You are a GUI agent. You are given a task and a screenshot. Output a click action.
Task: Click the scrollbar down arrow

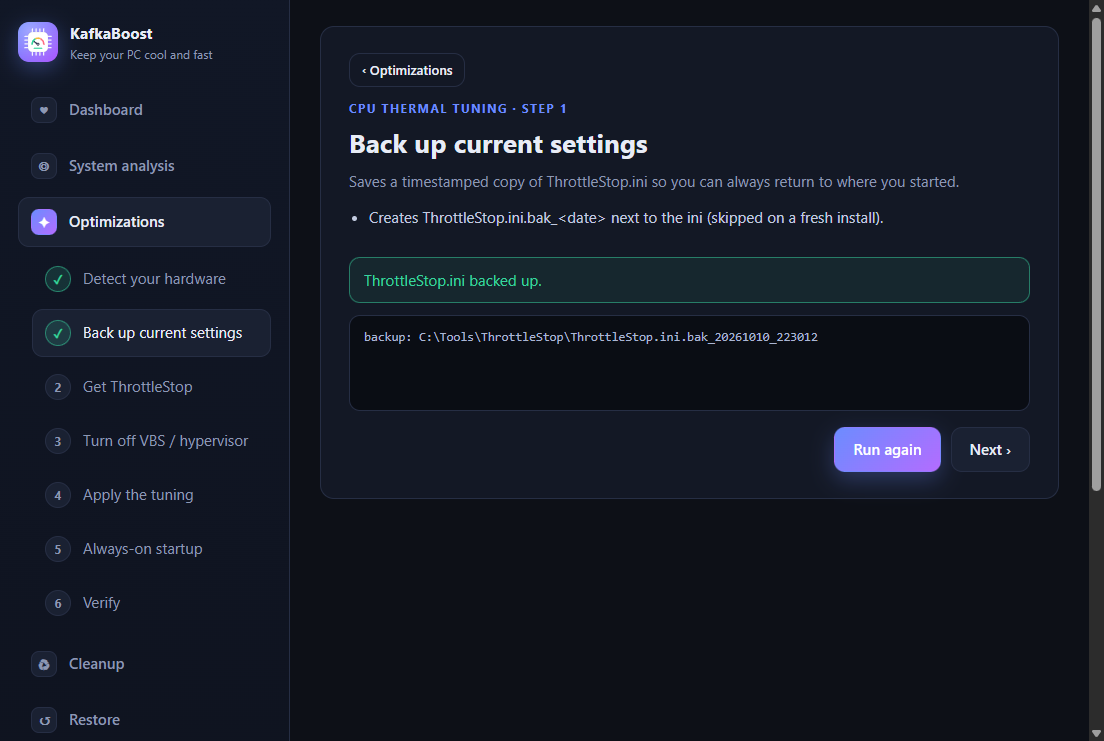coord(1096,733)
